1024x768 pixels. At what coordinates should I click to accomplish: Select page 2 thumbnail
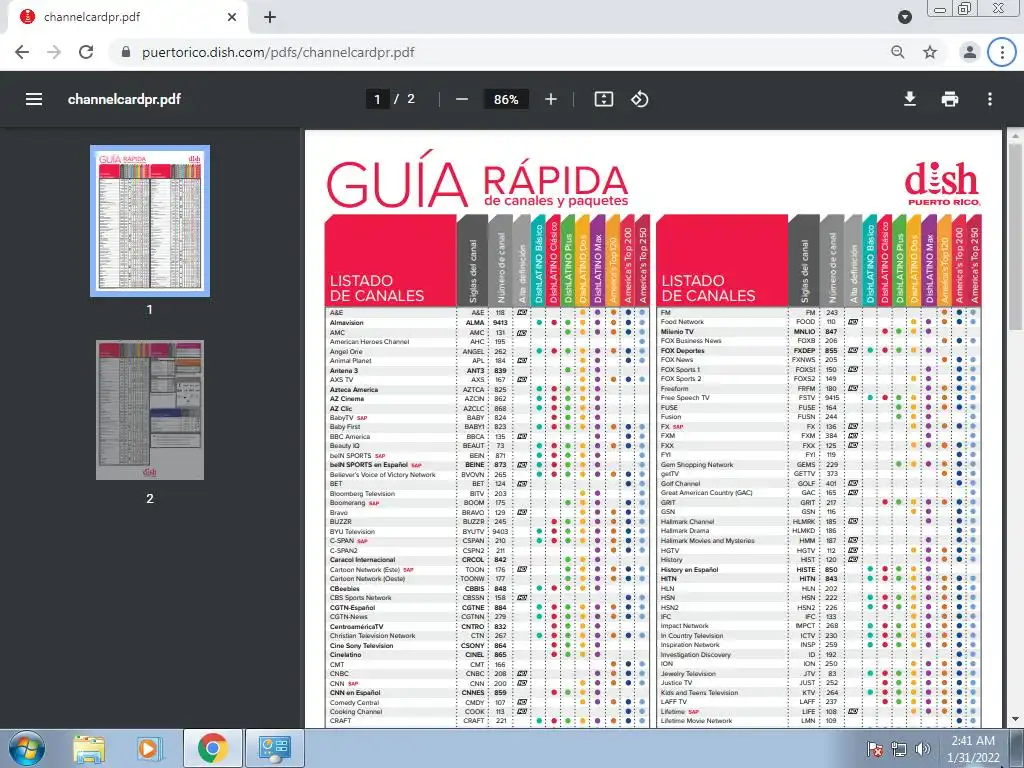pyautogui.click(x=150, y=410)
